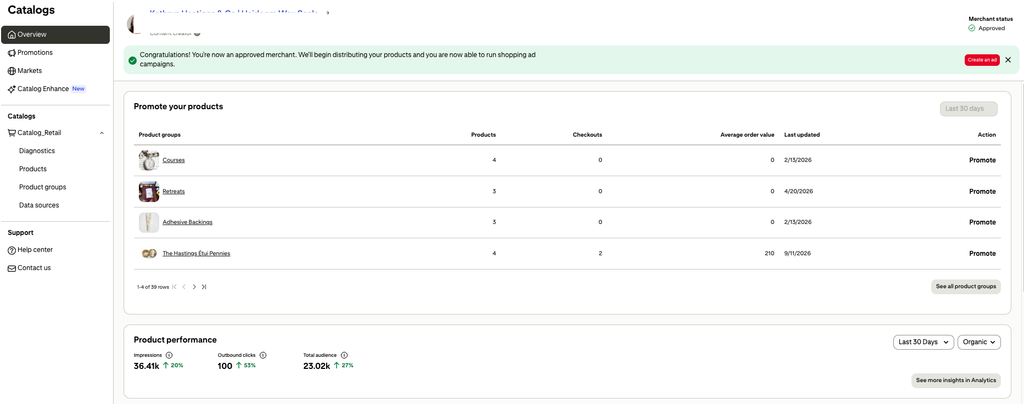The width and height of the screenshot is (1024, 404).
Task: Go to next page of product groups
Action: tap(194, 287)
